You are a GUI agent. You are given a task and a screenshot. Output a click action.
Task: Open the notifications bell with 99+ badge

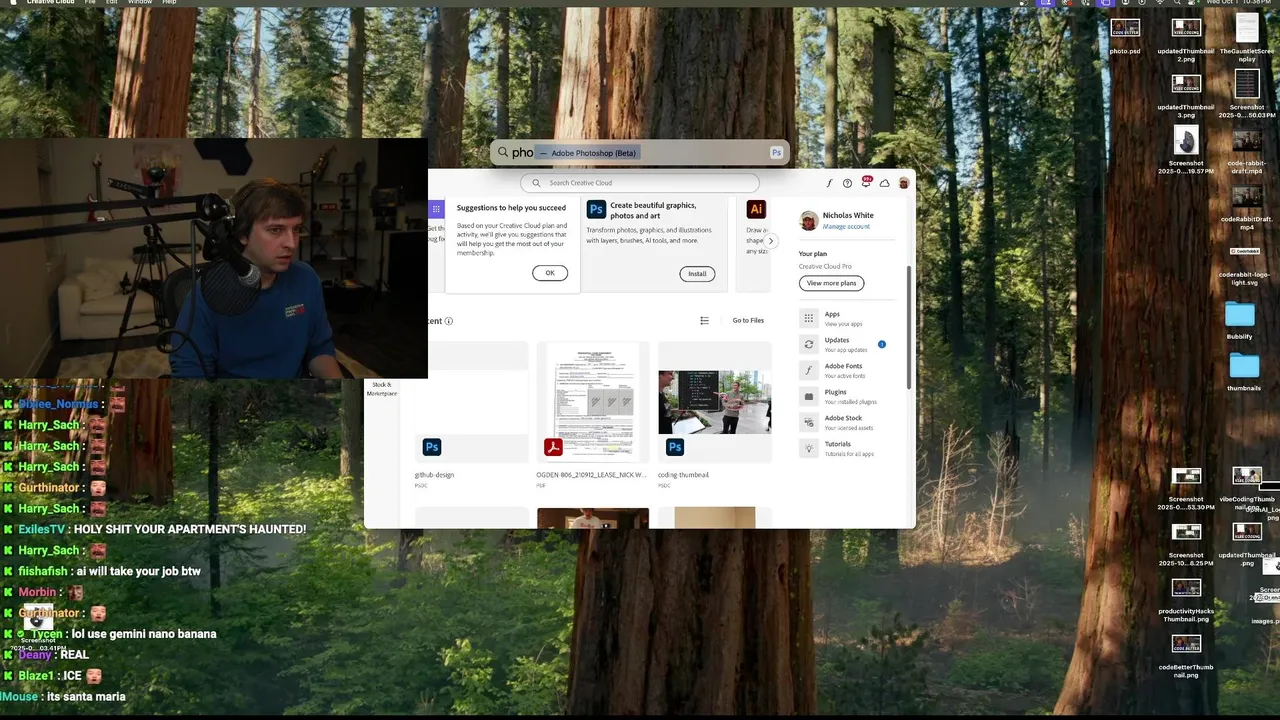pyautogui.click(x=866, y=182)
